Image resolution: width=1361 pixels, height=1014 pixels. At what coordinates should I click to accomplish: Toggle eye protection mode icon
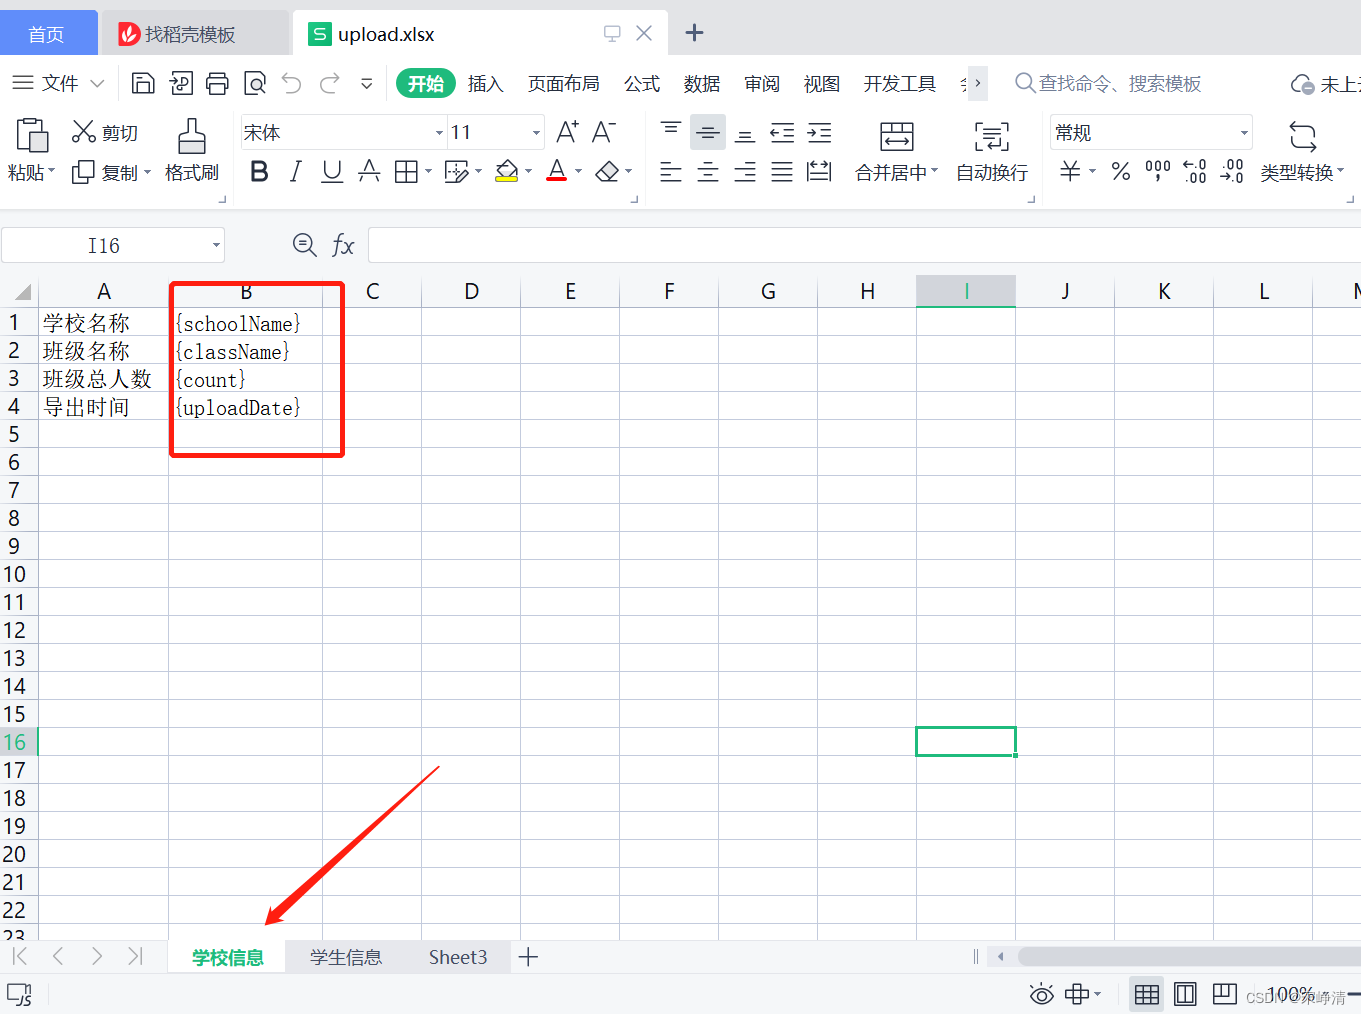pos(1042,994)
